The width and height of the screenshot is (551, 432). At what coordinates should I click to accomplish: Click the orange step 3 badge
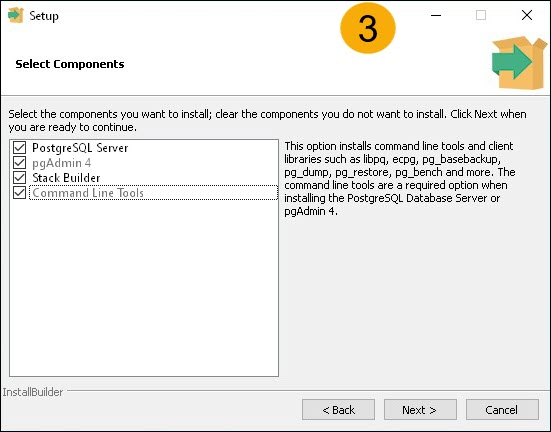click(x=368, y=28)
